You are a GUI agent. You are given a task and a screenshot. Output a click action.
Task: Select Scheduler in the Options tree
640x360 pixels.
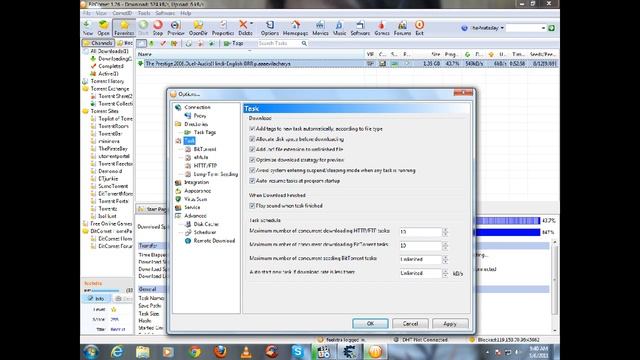pyautogui.click(x=205, y=232)
